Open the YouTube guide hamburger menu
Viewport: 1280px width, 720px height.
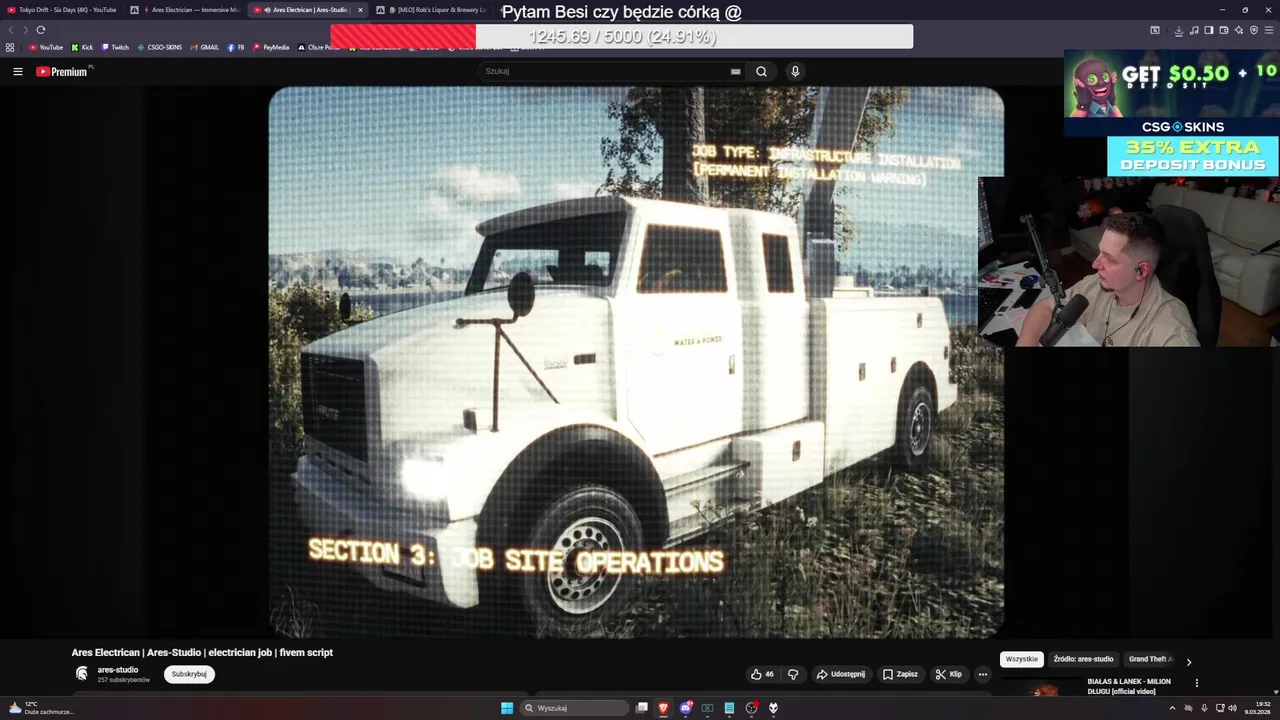point(17,71)
